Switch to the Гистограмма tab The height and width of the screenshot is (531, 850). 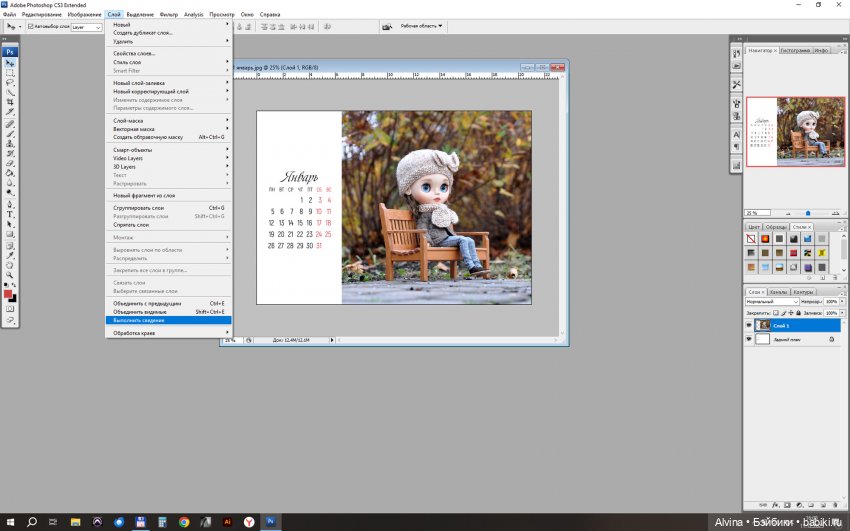795,50
